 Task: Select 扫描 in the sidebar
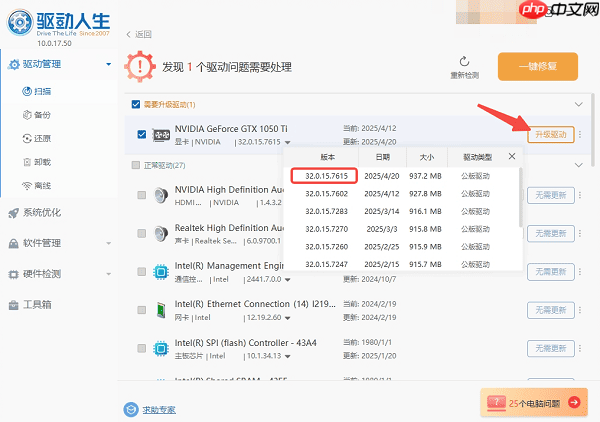tap(37, 91)
